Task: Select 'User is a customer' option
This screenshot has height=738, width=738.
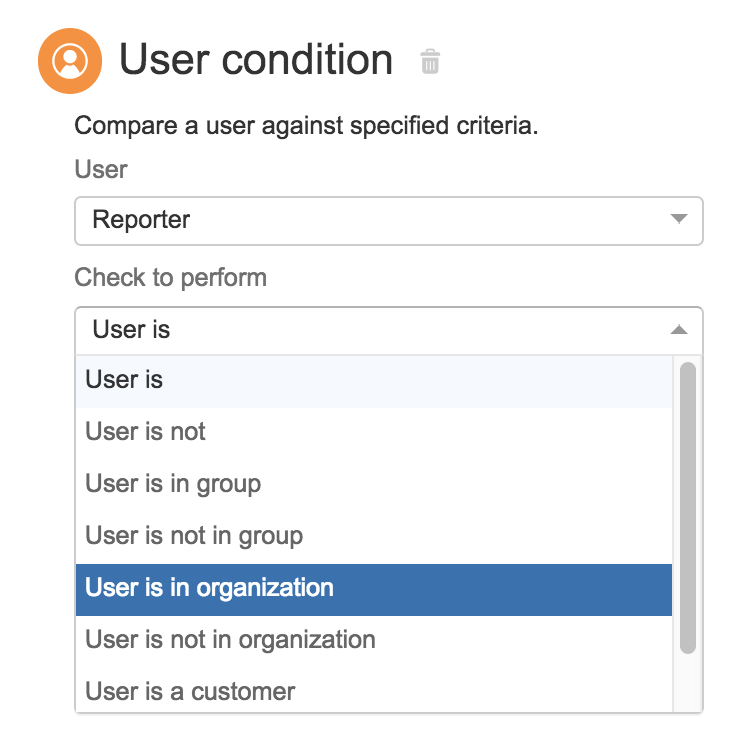Action: coord(374,691)
